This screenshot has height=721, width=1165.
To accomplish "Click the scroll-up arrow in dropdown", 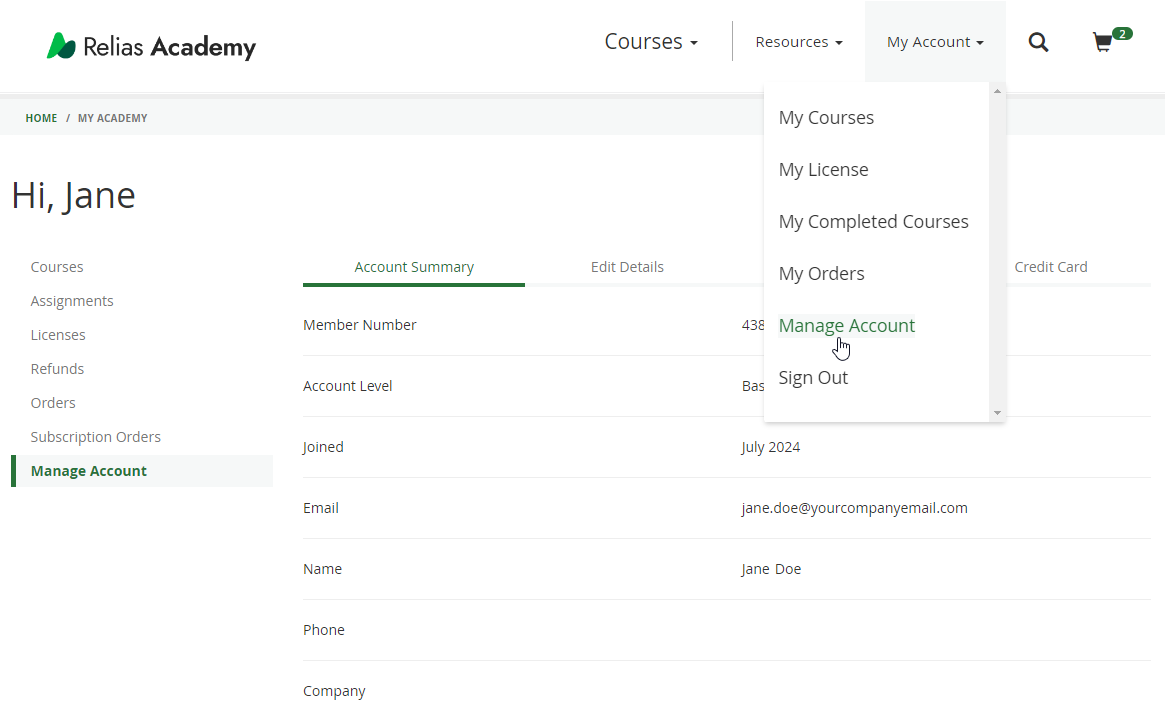I will (x=996, y=91).
